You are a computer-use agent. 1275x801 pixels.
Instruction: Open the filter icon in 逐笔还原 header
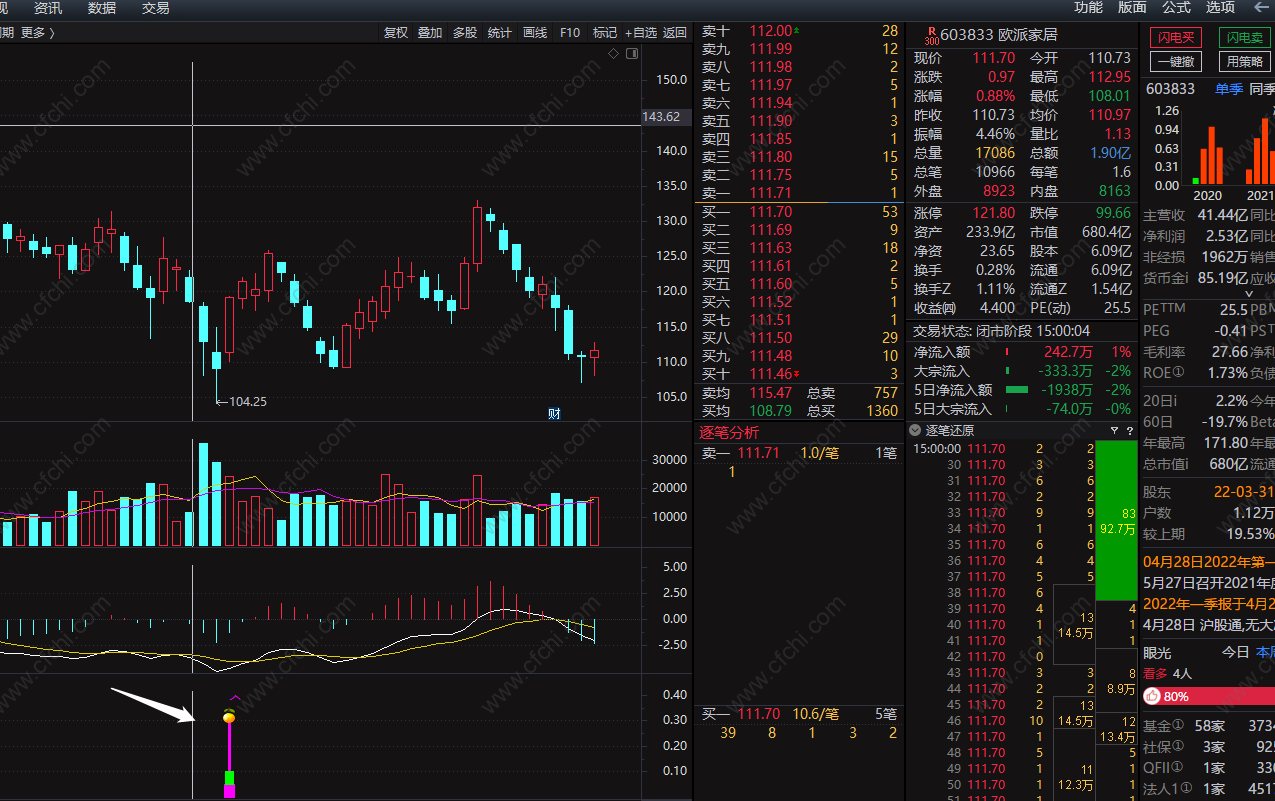[1114, 430]
